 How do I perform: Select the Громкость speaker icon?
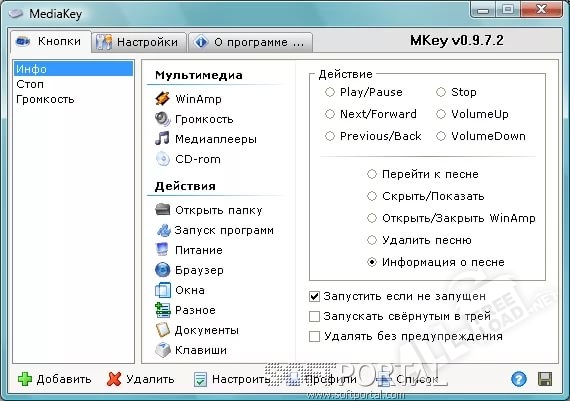(162, 119)
